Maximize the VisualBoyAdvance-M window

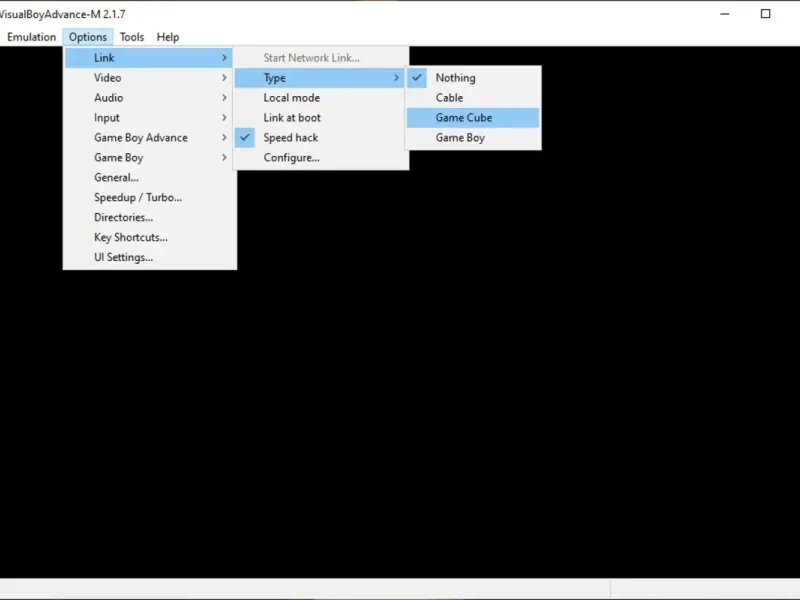pyautogui.click(x=765, y=14)
